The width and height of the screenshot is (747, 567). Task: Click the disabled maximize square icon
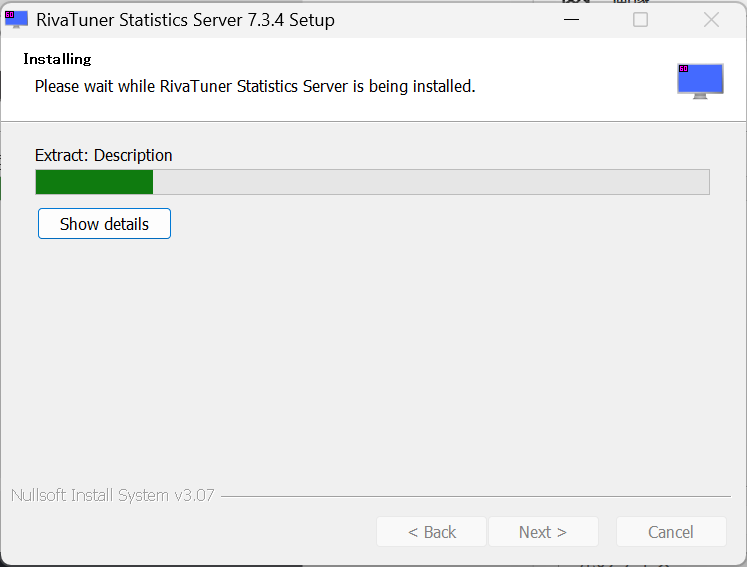tap(641, 19)
